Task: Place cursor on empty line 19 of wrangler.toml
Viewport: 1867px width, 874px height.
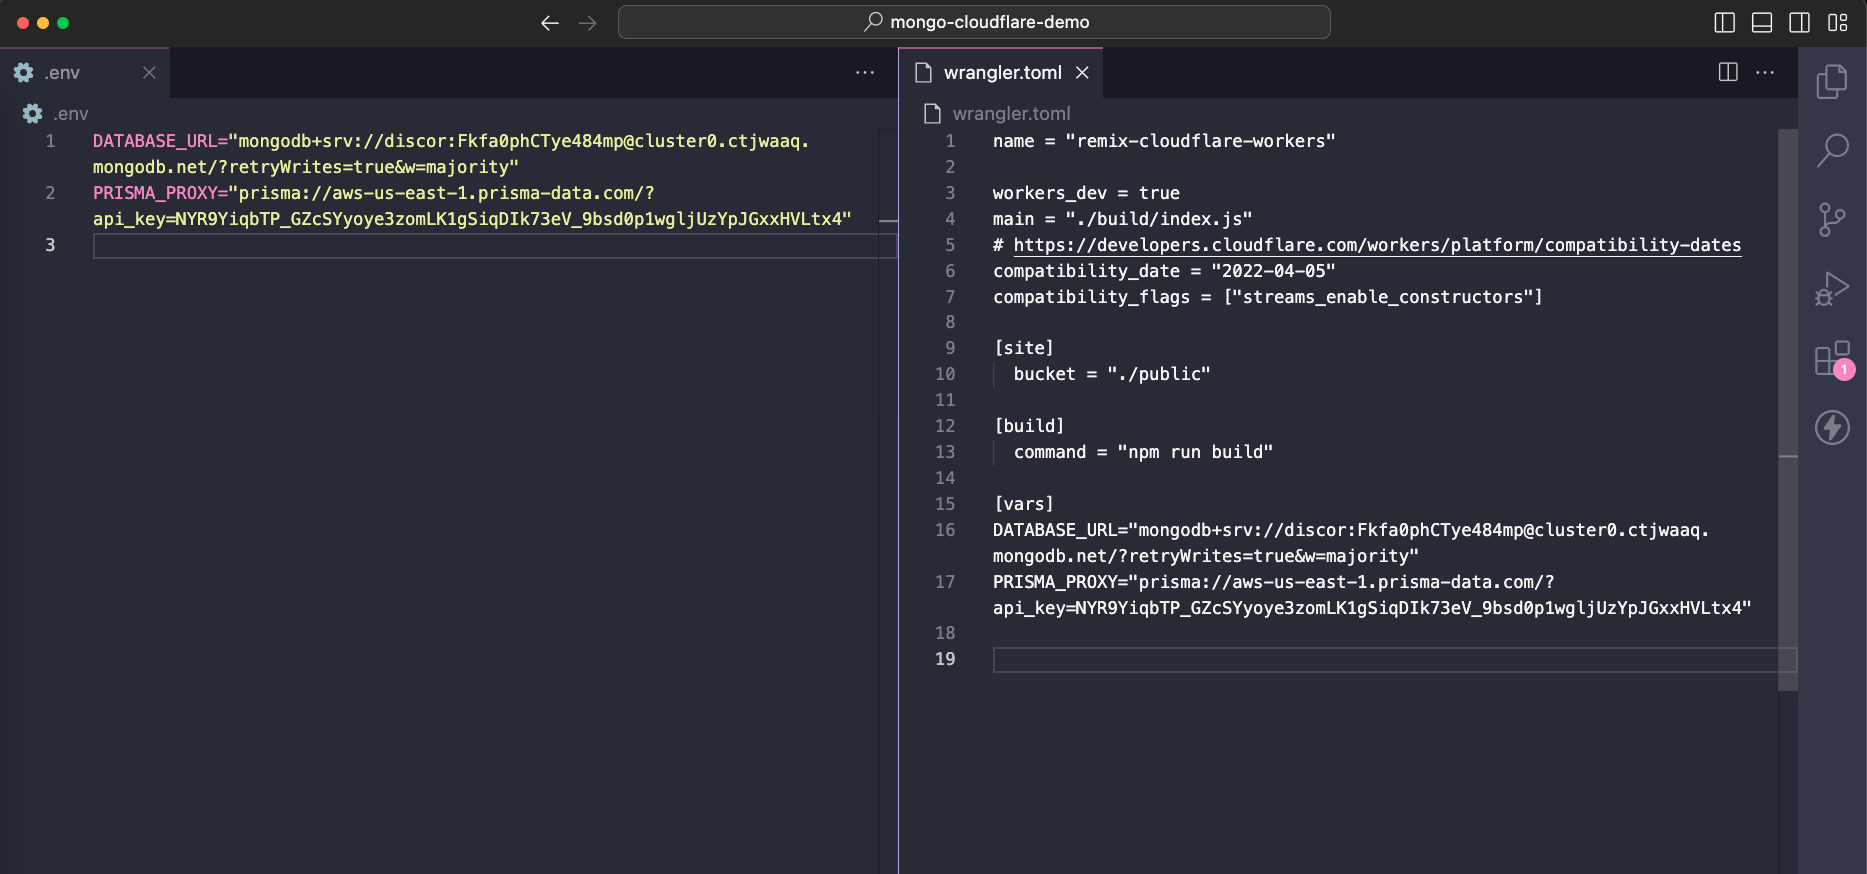Action: [x=1394, y=660]
